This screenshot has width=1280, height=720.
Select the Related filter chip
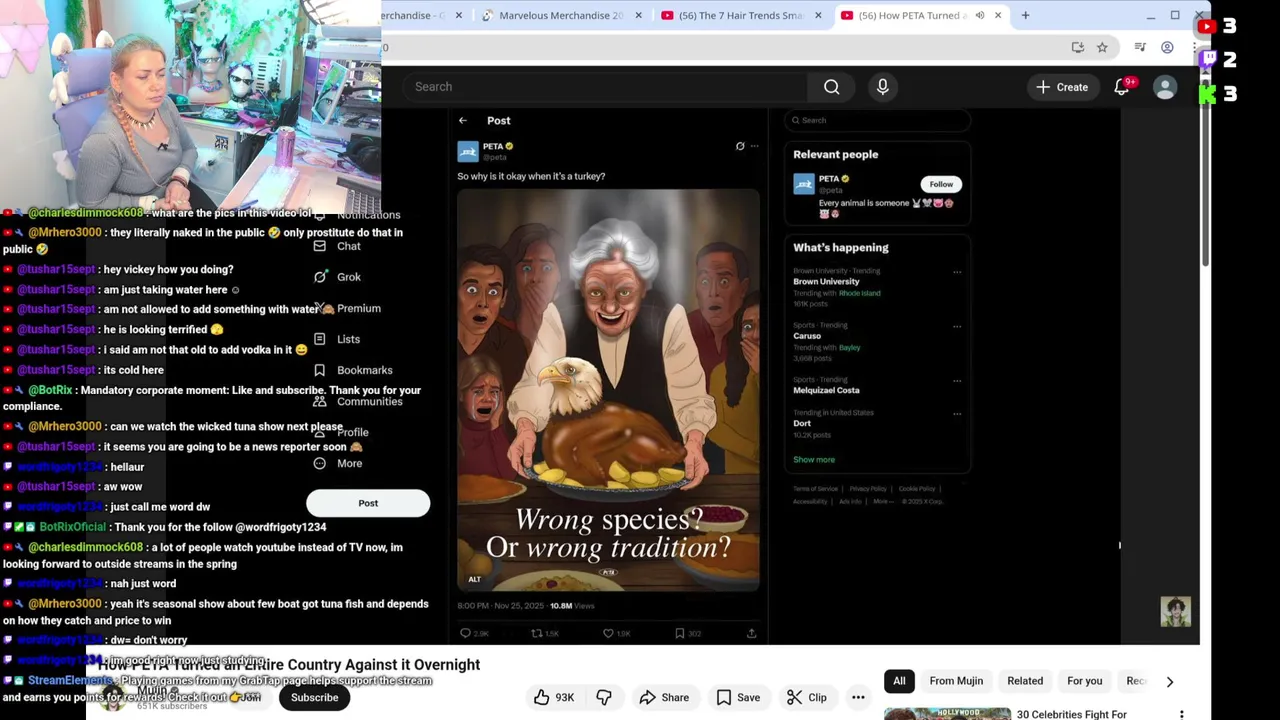click(x=1025, y=681)
